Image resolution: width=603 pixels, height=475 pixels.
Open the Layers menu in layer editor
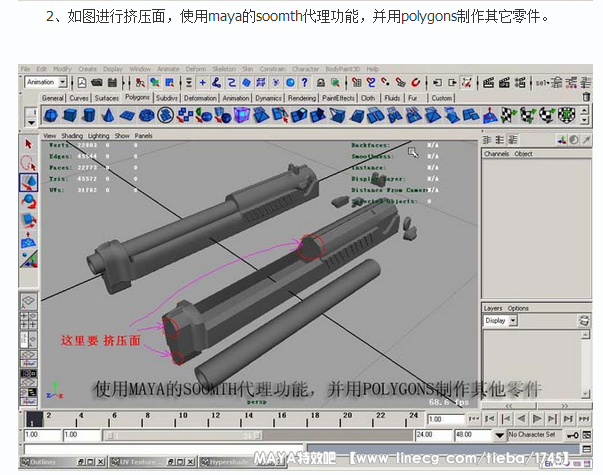point(493,308)
